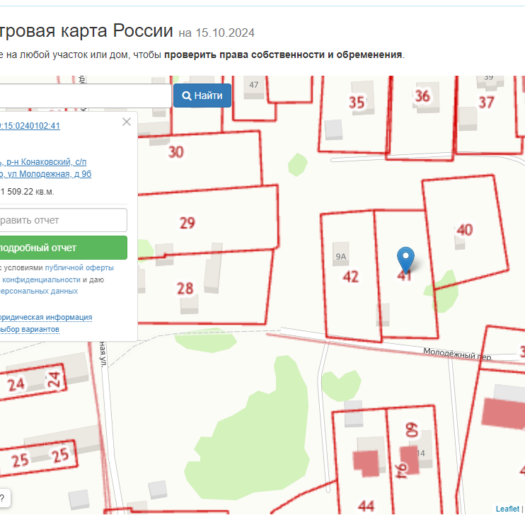The width and height of the screenshot is (525, 525).
Task: Open the юридическая информация link
Action: click(46, 317)
